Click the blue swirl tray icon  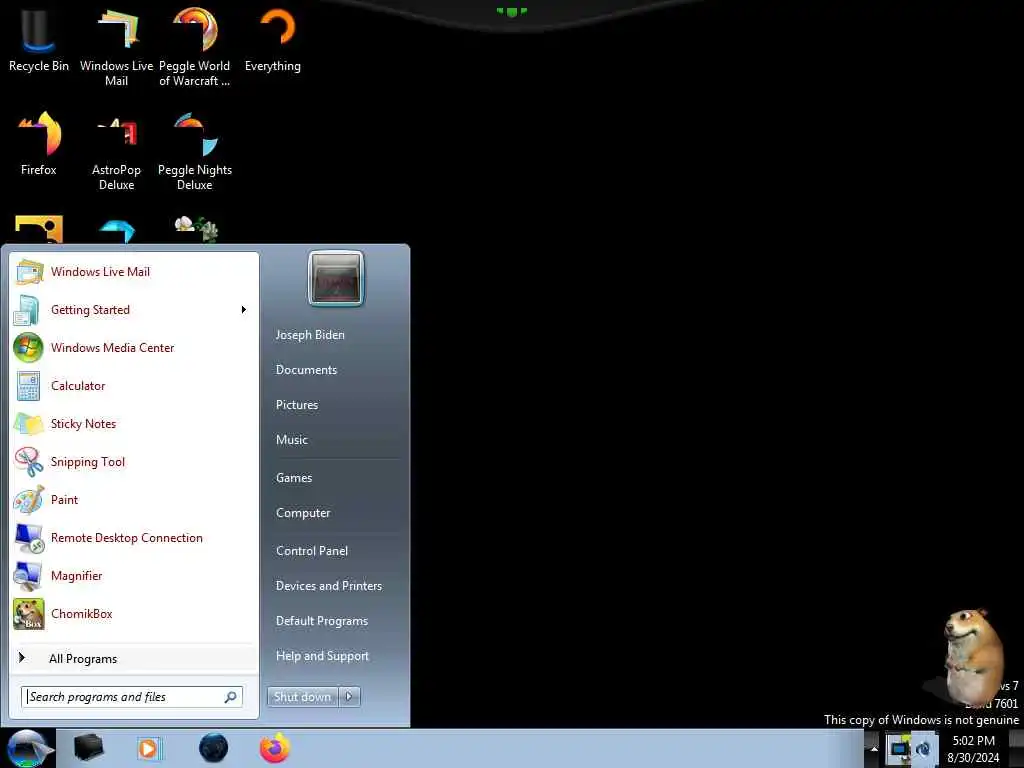tap(923, 748)
